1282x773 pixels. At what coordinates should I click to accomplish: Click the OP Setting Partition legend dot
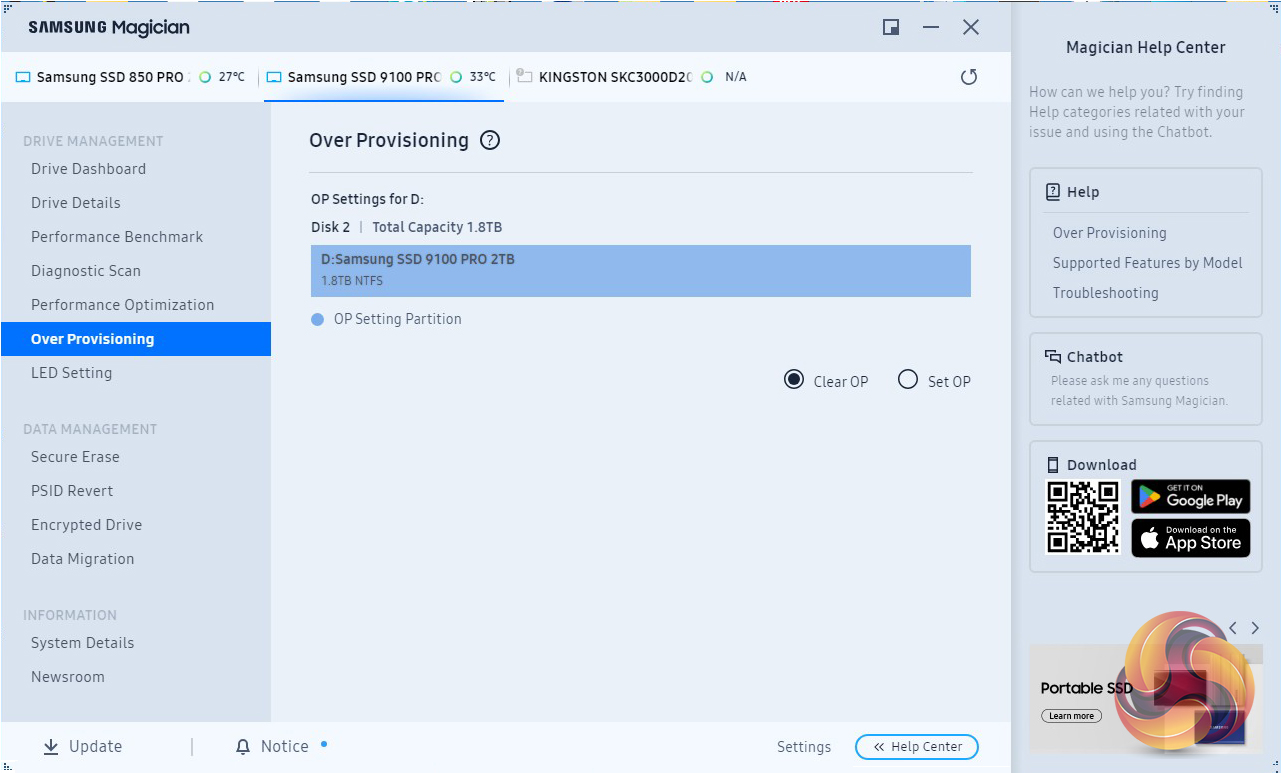point(318,320)
